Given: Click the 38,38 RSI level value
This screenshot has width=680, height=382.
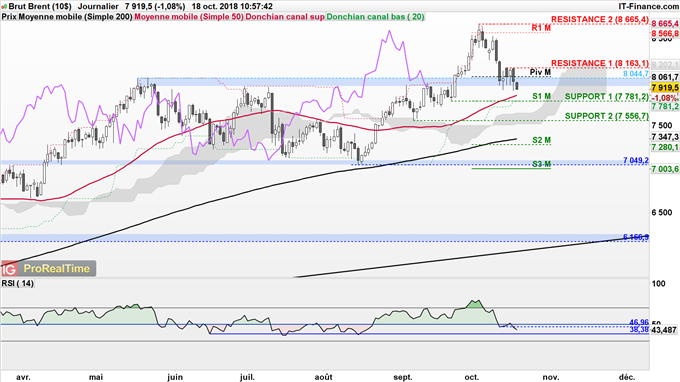Looking at the screenshot, I should pos(639,330).
